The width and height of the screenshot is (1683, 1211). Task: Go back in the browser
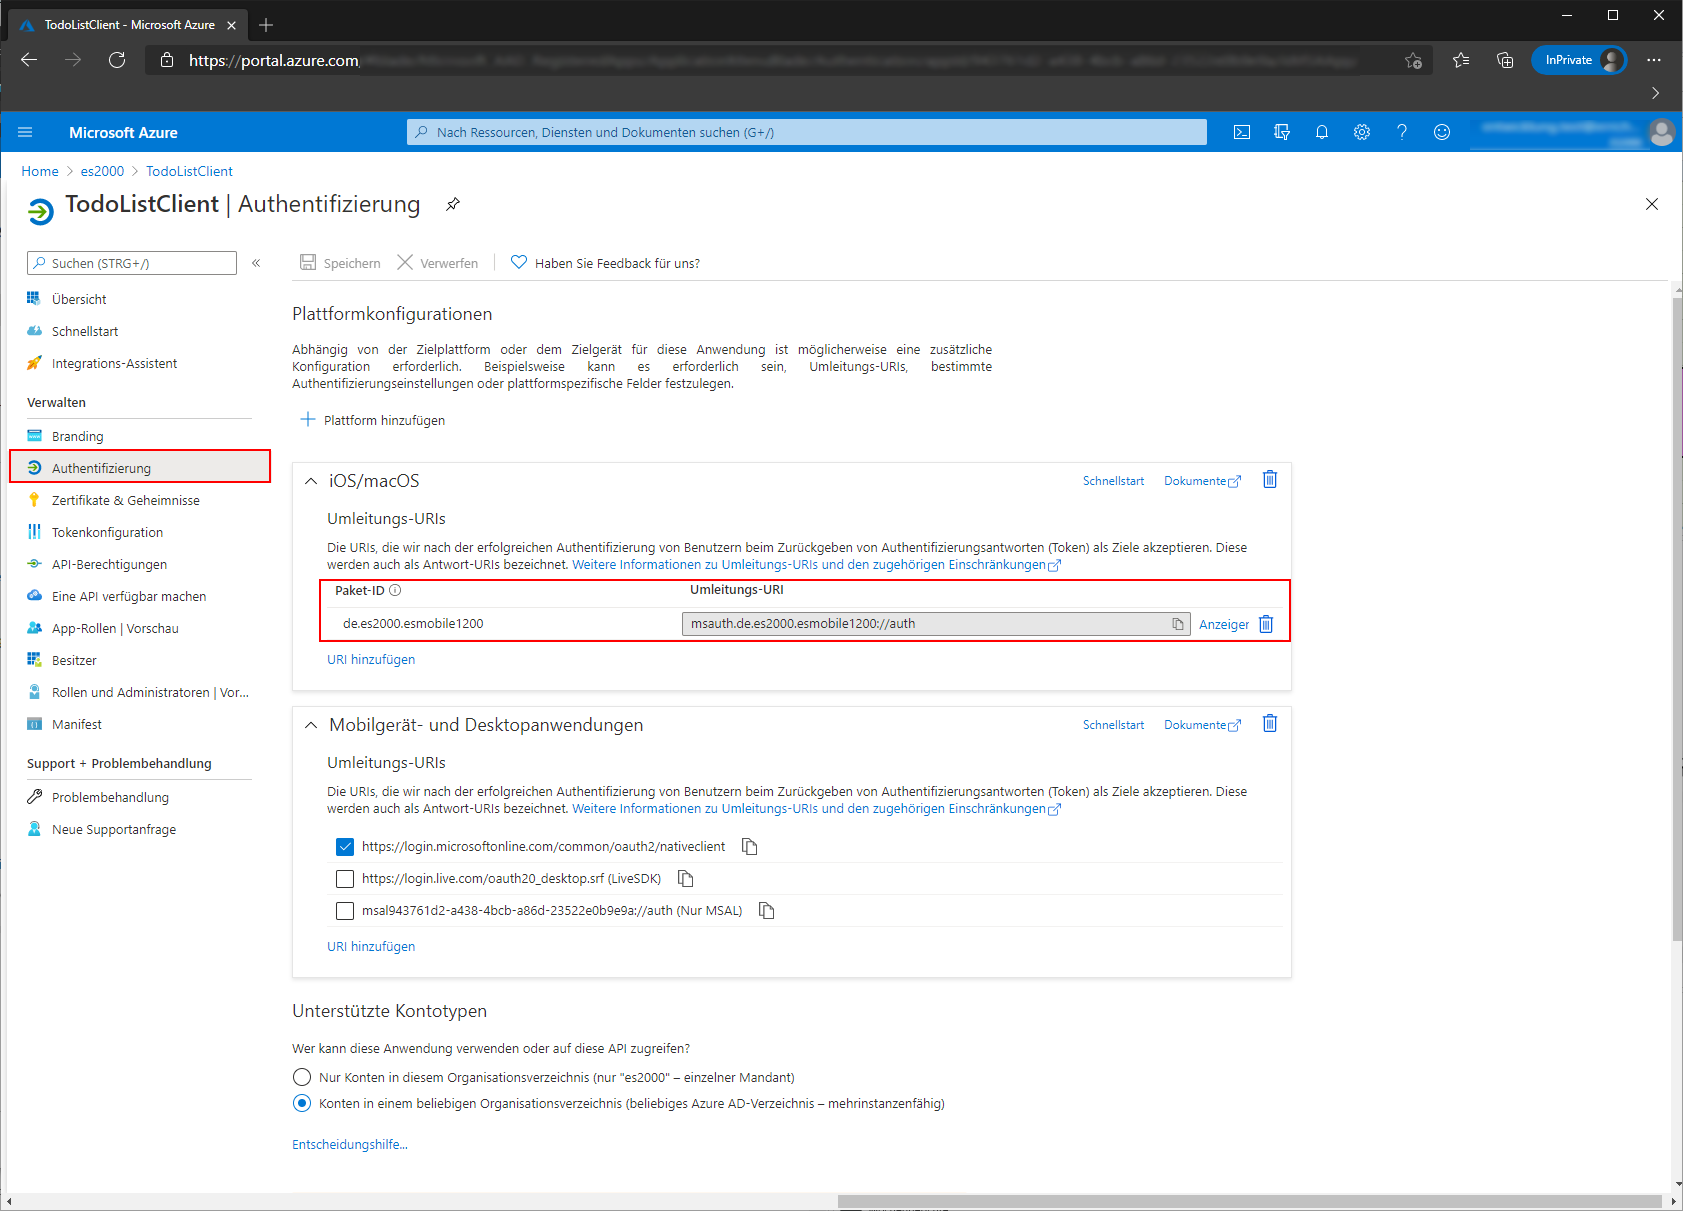[x=29, y=60]
